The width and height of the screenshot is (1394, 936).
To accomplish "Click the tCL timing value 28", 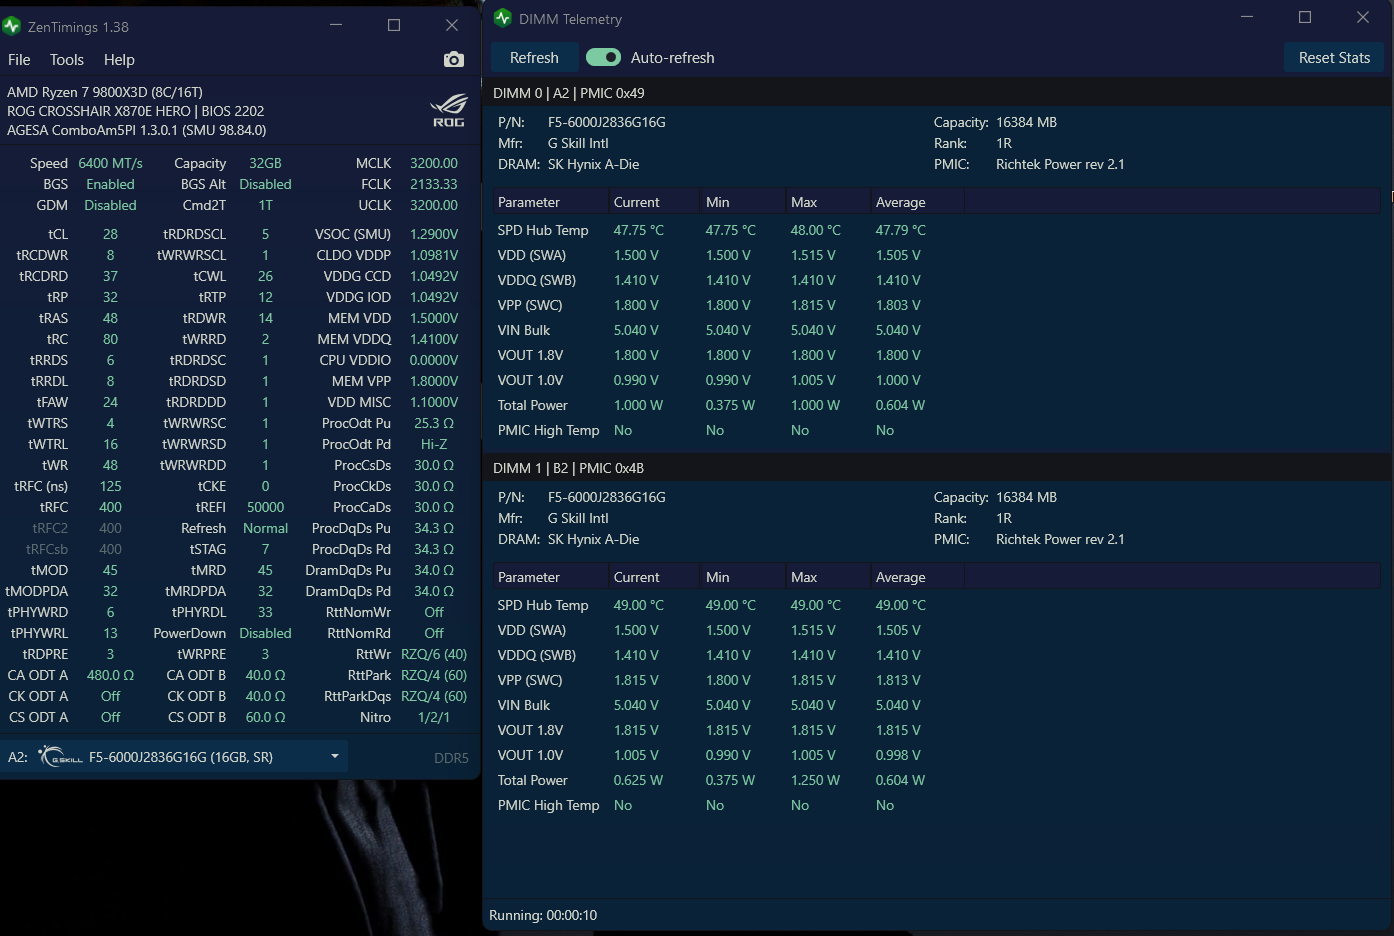I will (x=110, y=234).
